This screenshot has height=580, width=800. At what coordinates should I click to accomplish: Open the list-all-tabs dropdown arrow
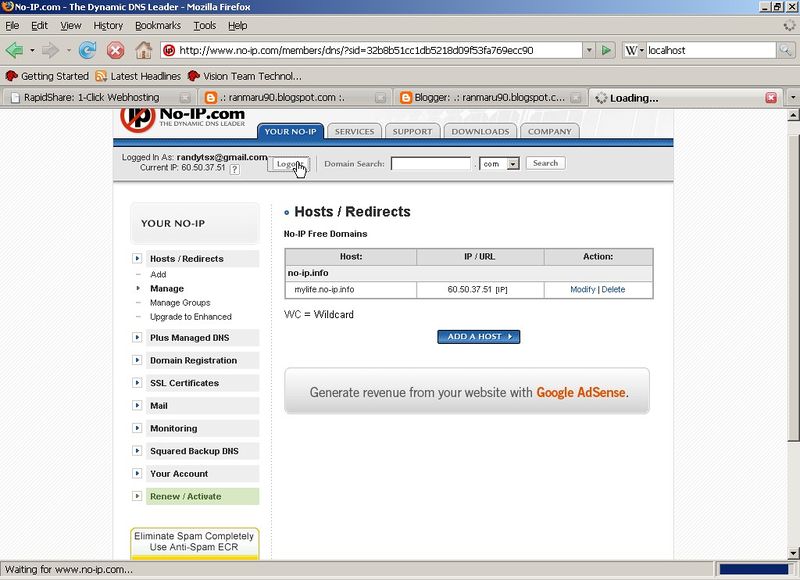792,96
